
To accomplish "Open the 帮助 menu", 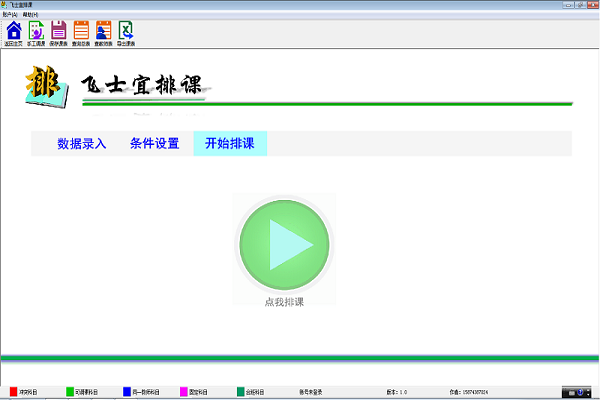I will point(30,15).
